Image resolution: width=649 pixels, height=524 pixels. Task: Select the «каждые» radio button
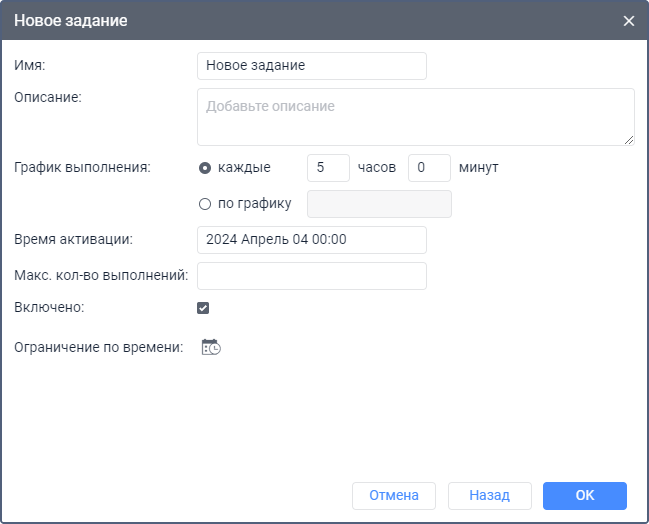[x=205, y=168]
